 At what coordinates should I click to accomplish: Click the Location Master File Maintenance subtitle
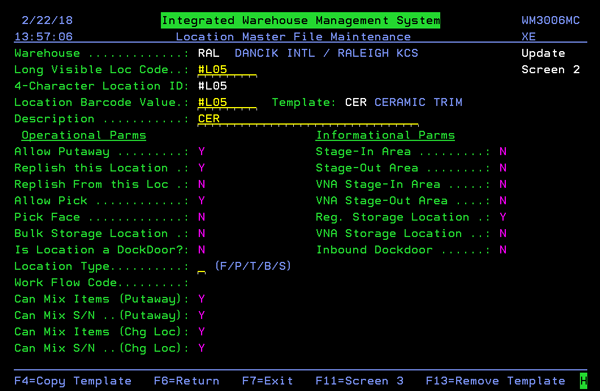click(293, 37)
